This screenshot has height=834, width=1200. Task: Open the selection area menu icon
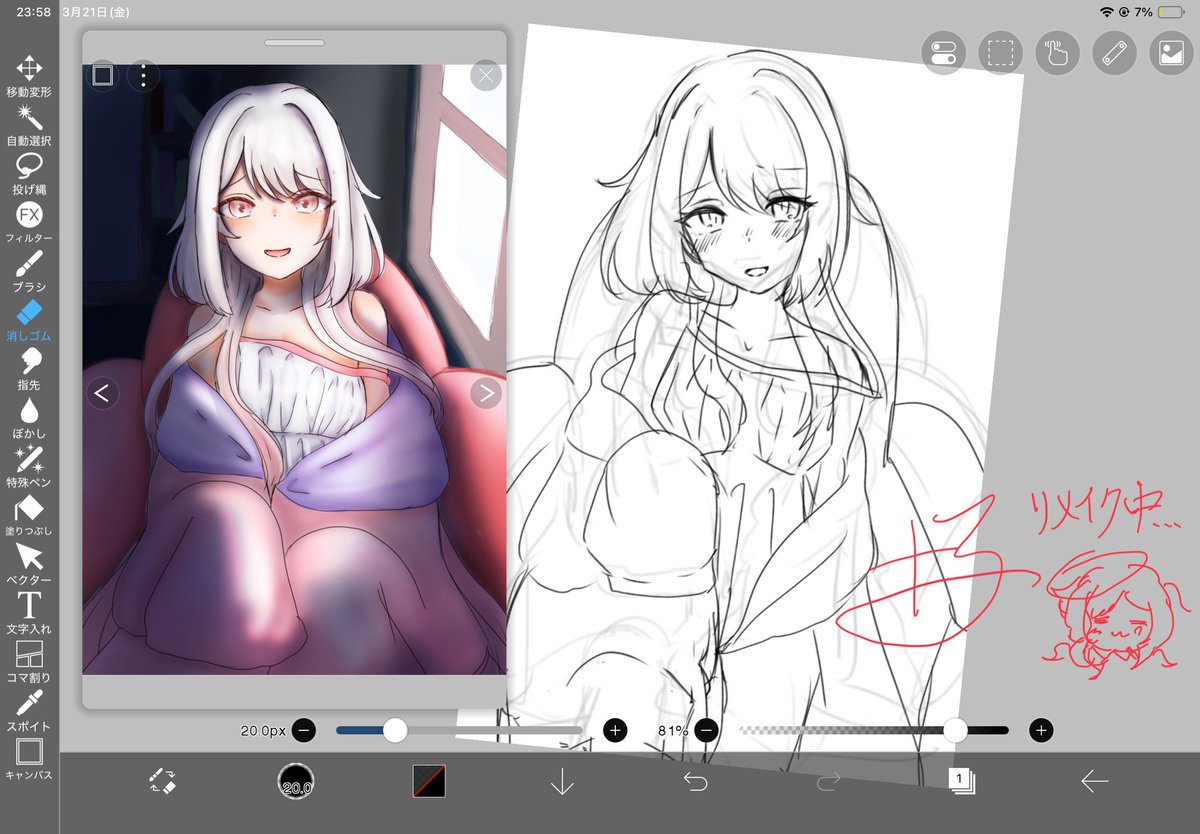click(x=999, y=53)
